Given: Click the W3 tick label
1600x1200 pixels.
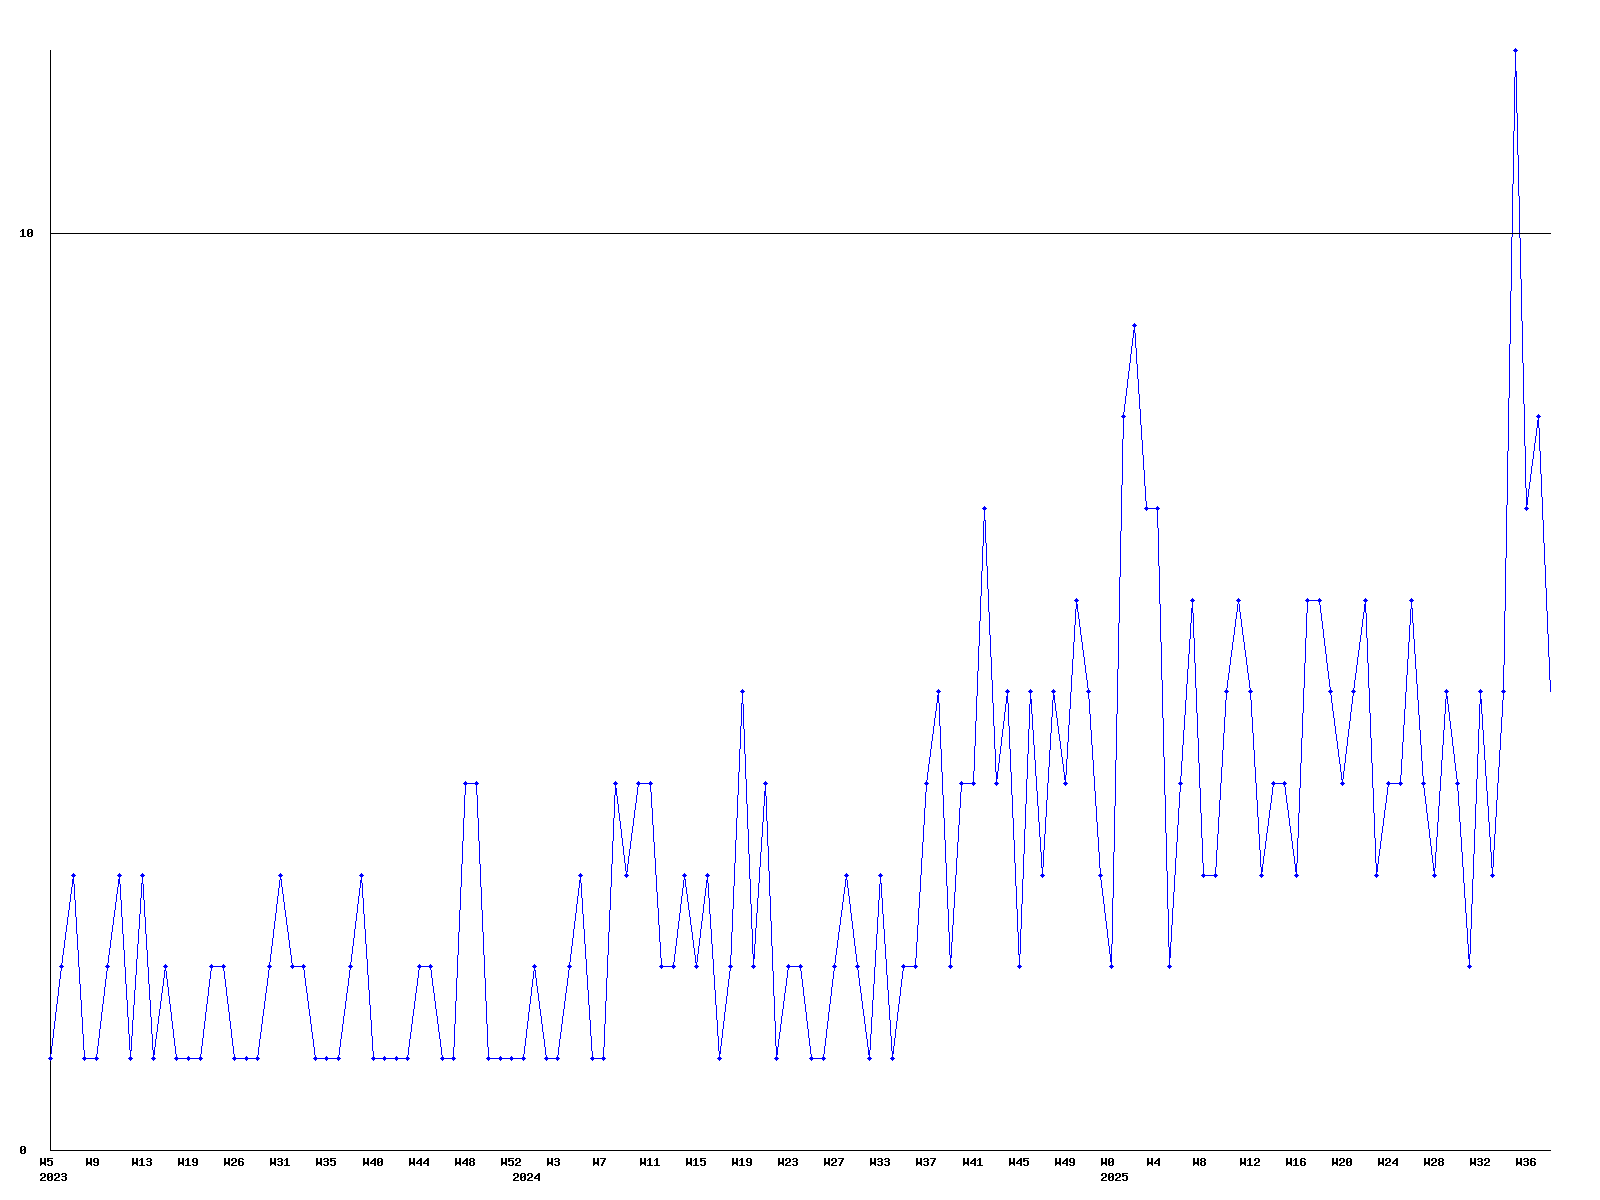Looking at the screenshot, I should click(x=553, y=1162).
